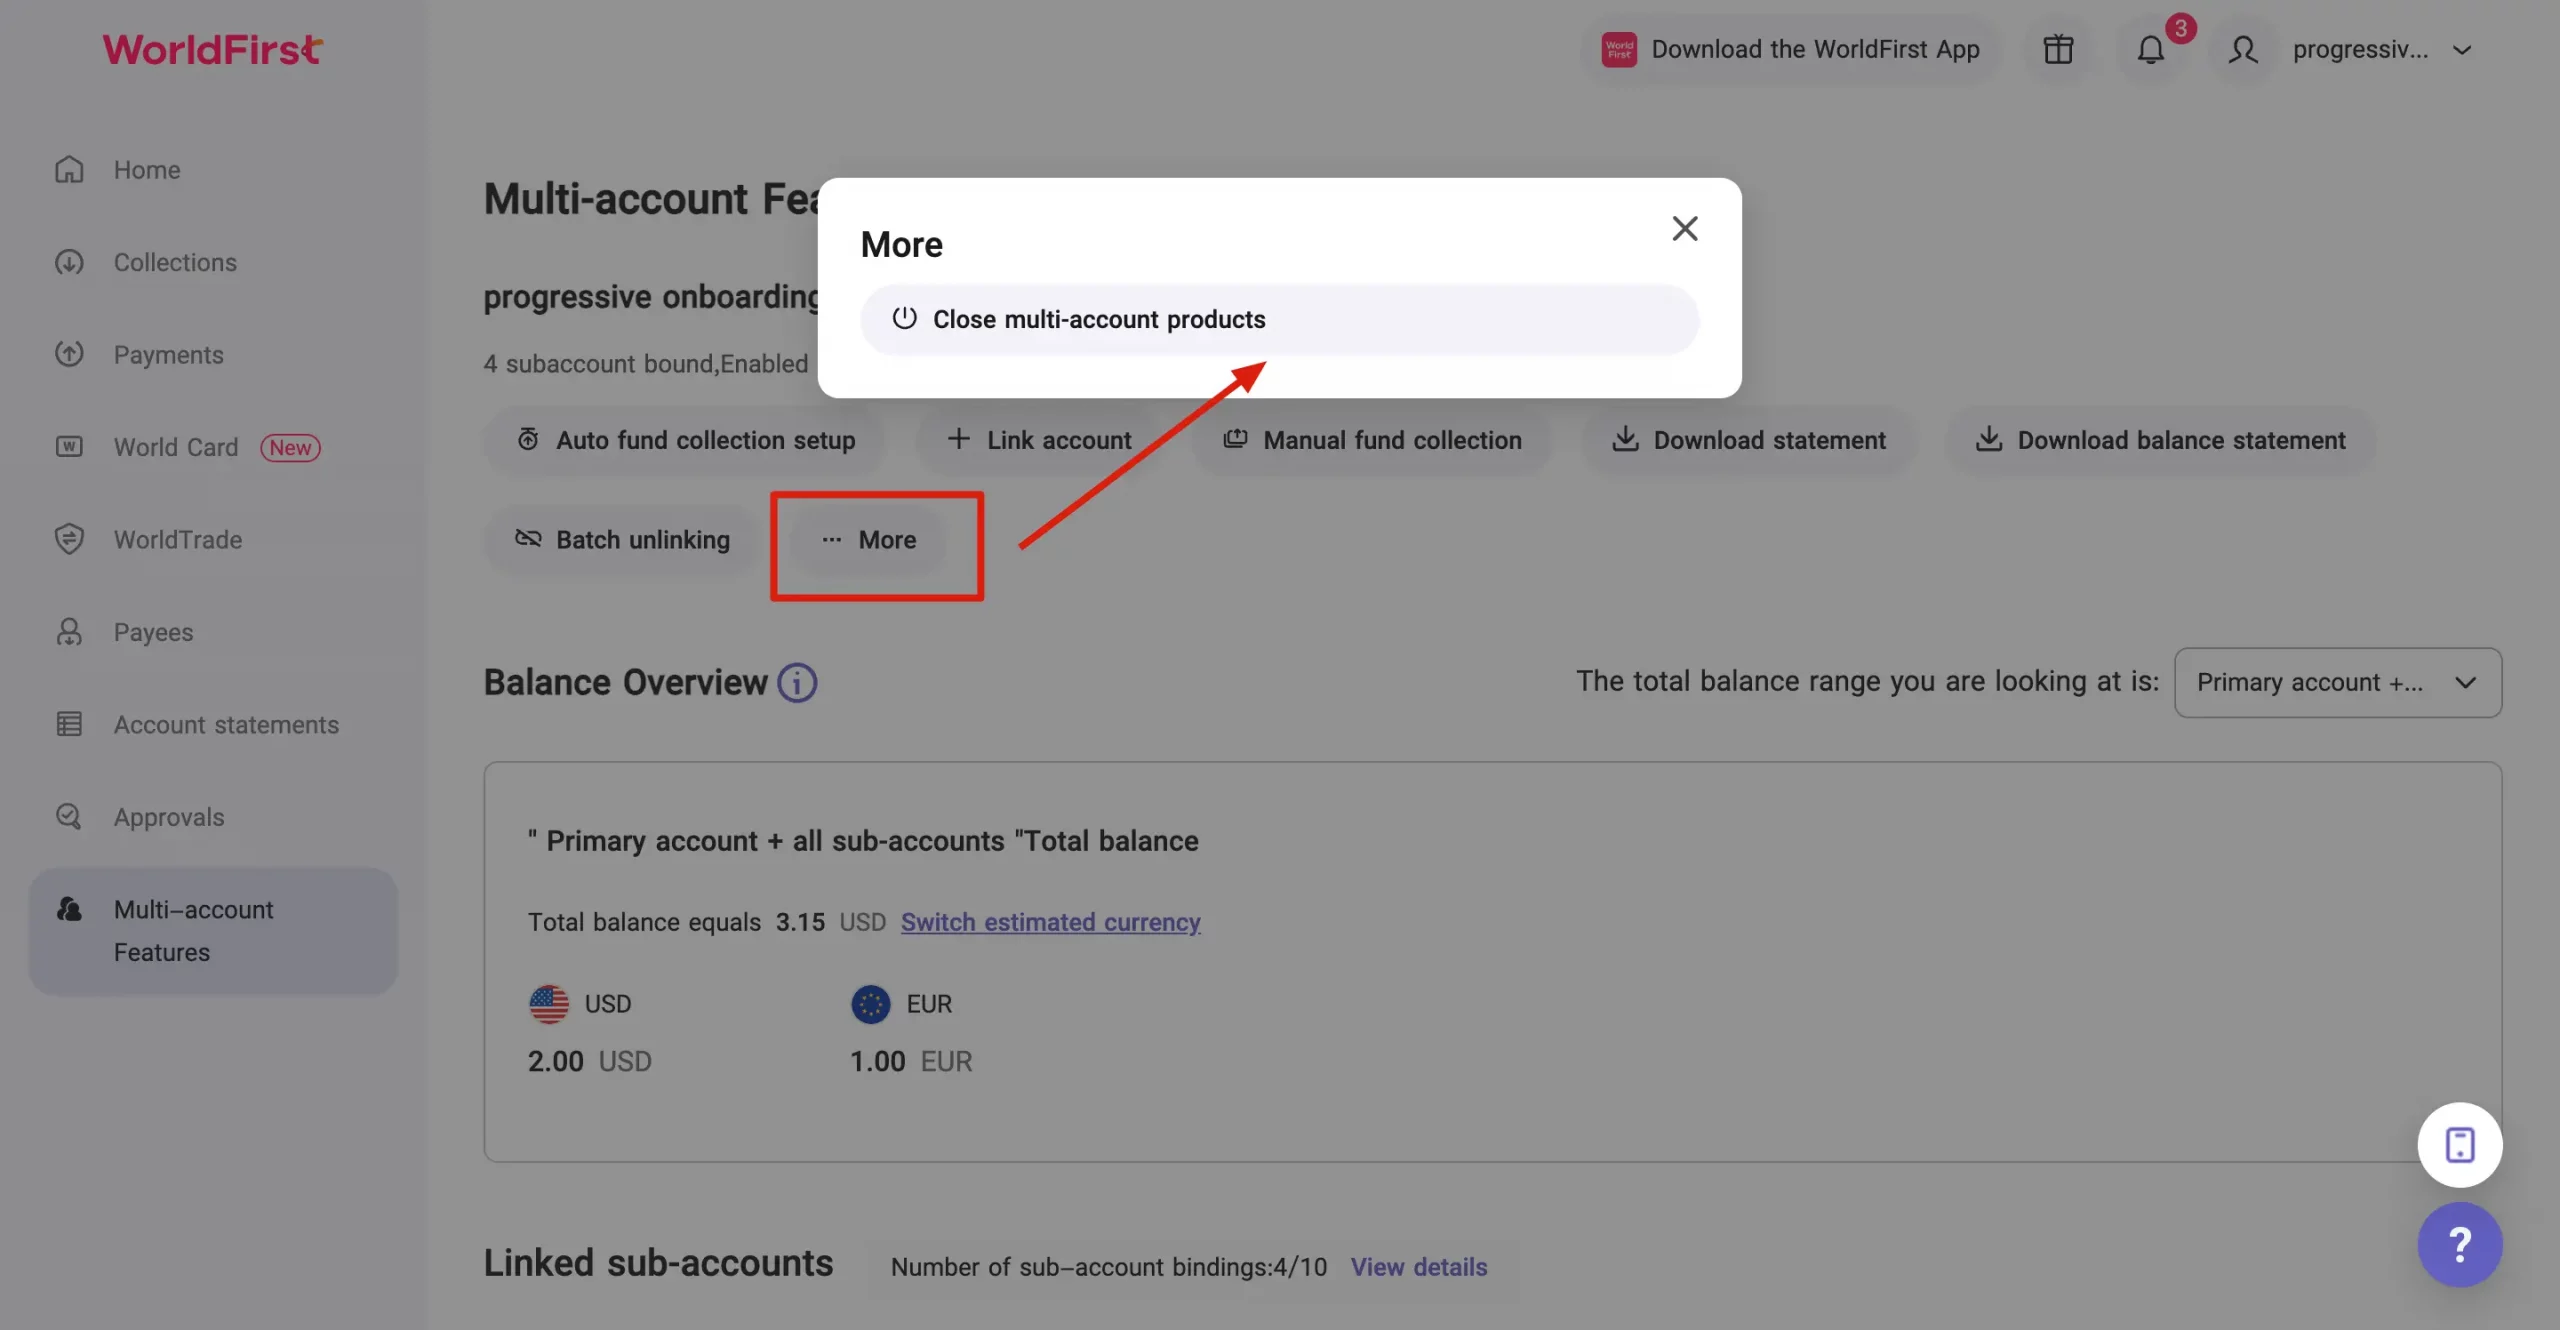2560x1330 pixels.
Task: Open Account statements in sidebar
Action: (226, 724)
